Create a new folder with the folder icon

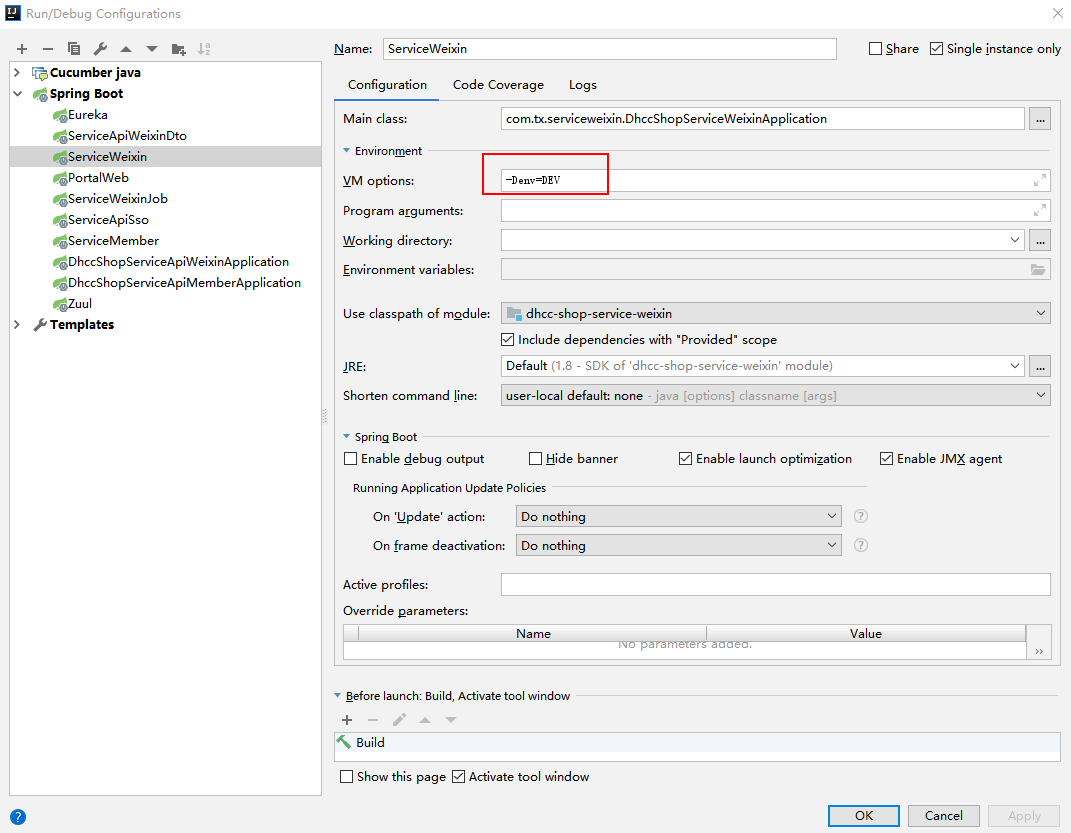[180, 48]
